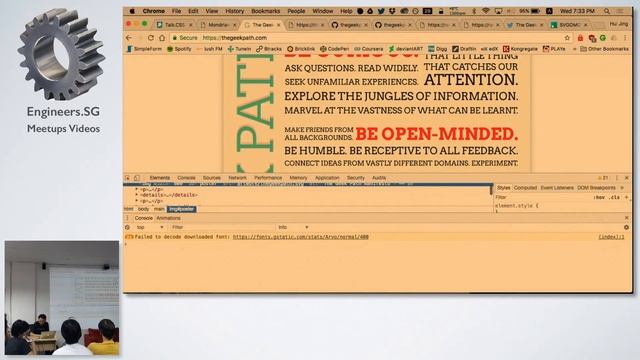The image size is (640, 360).
Task: Switch to the SVGOMG browser tab
Action: pyautogui.click(x=569, y=25)
